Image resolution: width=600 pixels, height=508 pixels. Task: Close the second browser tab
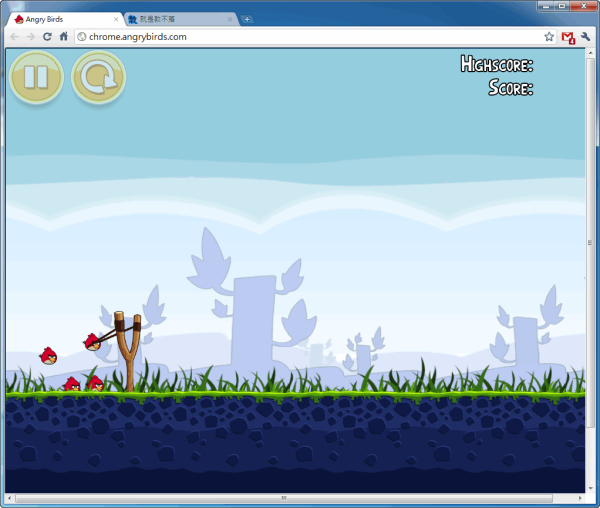pyautogui.click(x=230, y=19)
